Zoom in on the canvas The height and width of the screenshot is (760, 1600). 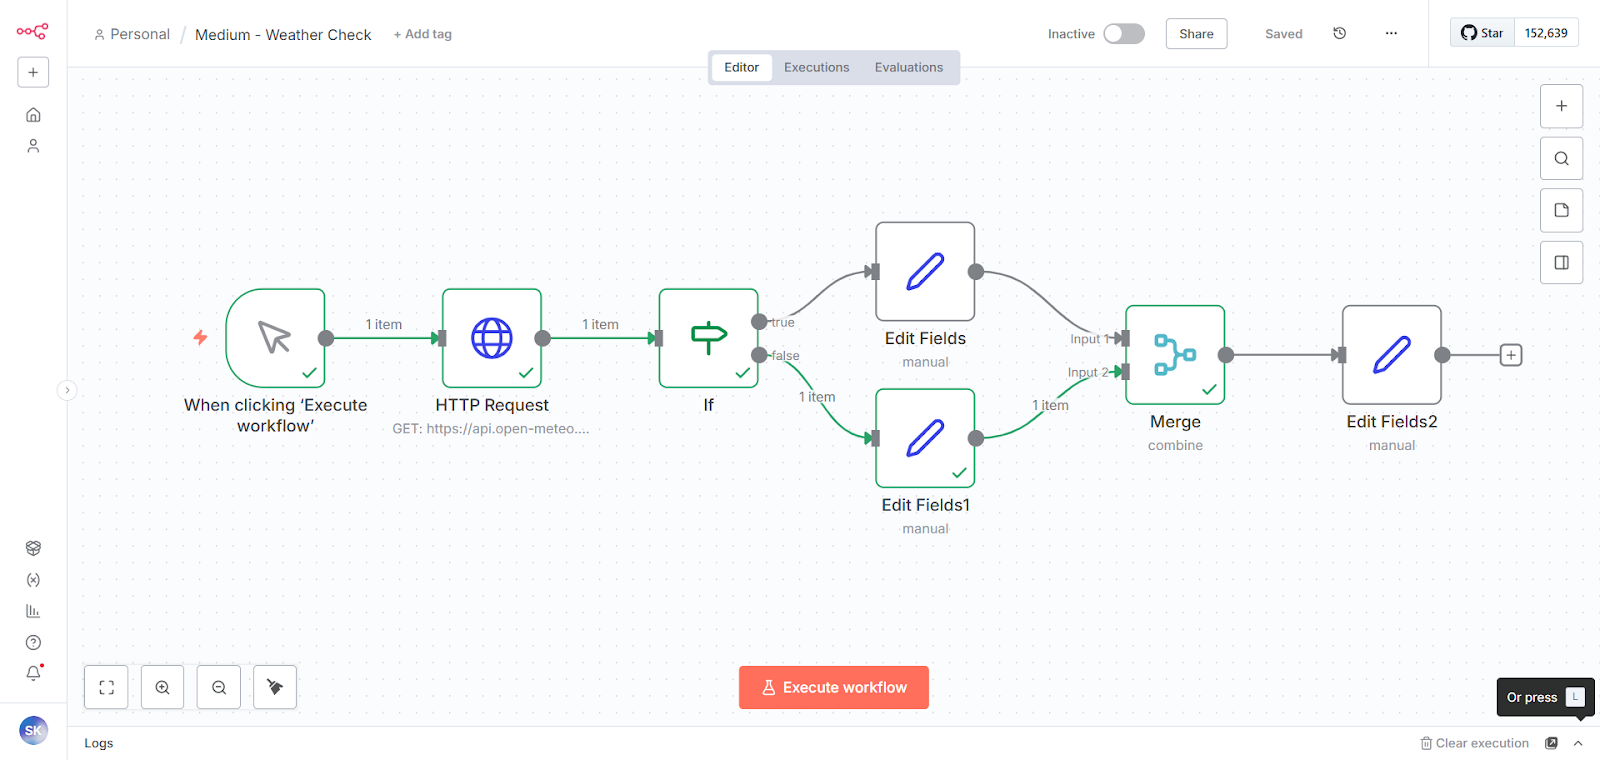point(162,688)
